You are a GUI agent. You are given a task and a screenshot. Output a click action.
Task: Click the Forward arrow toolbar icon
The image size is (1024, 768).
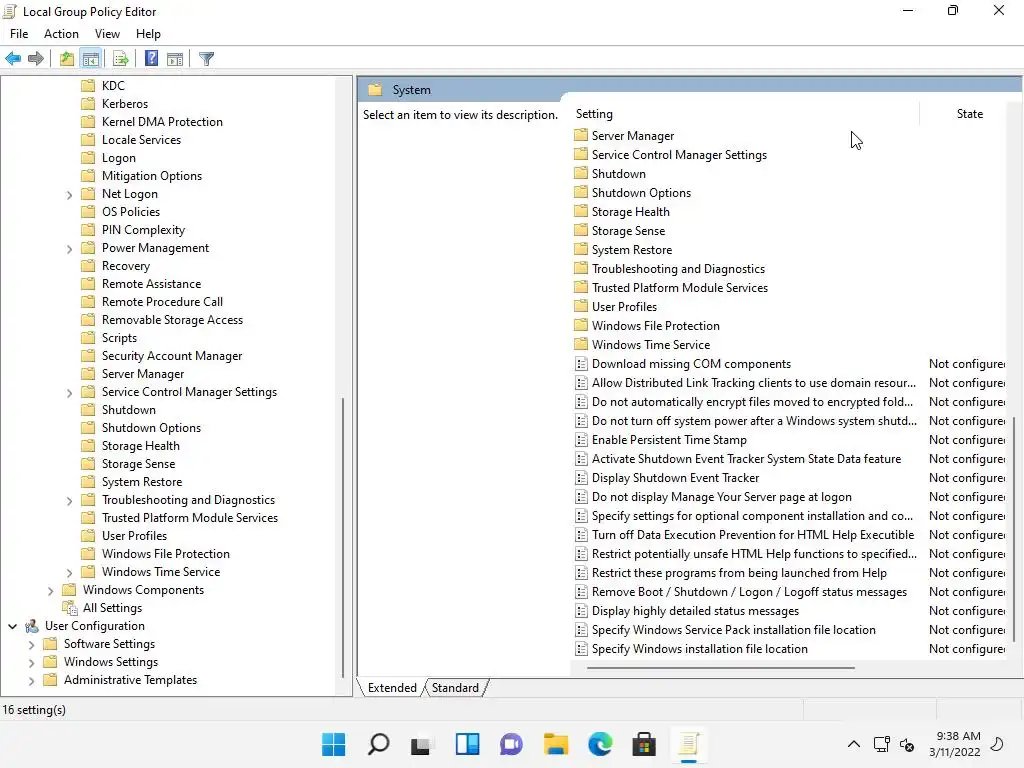click(36, 59)
